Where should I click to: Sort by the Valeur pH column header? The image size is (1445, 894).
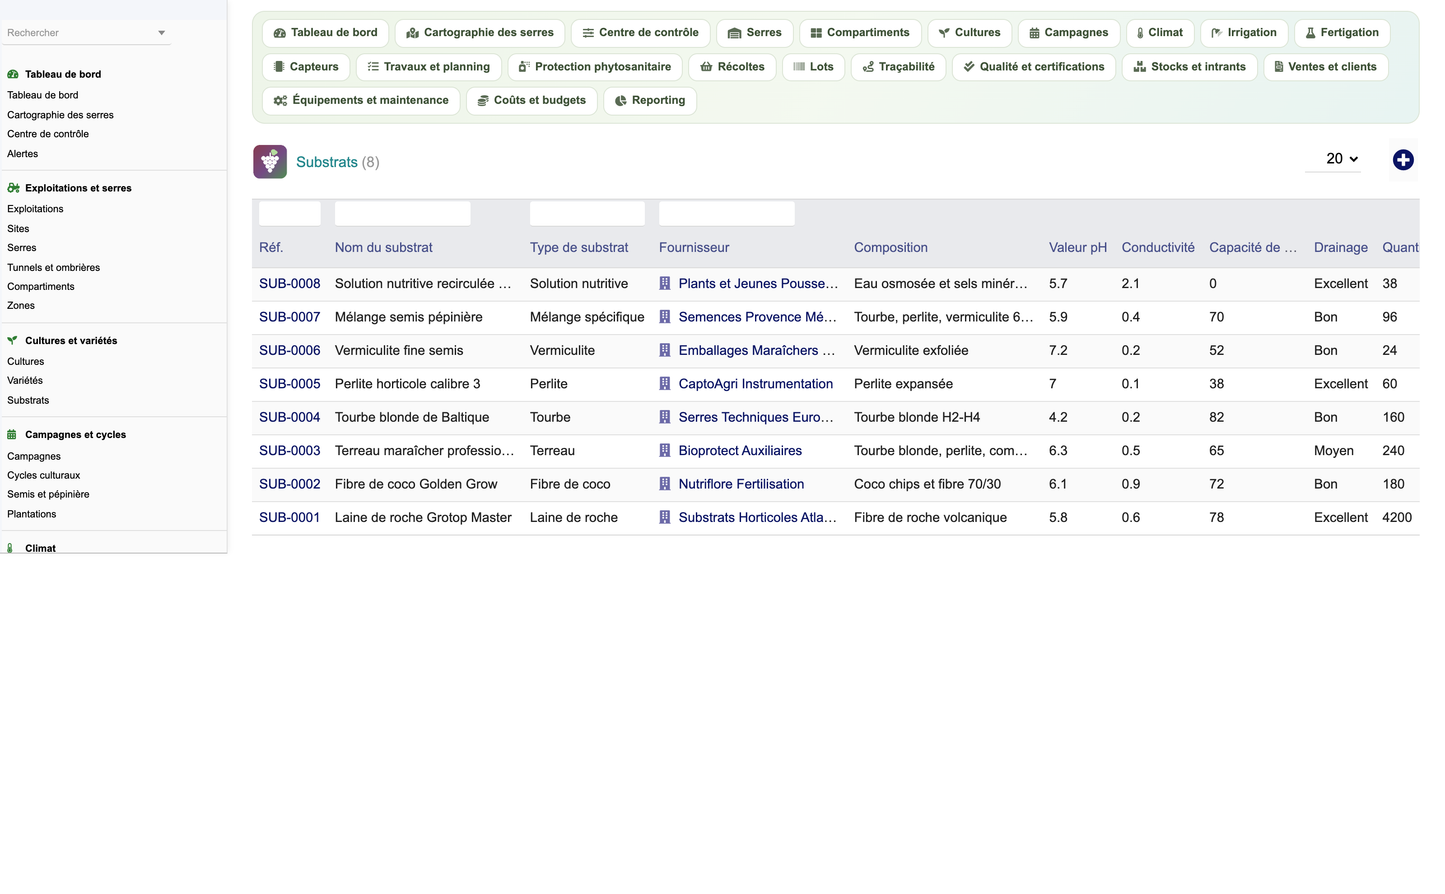point(1078,248)
